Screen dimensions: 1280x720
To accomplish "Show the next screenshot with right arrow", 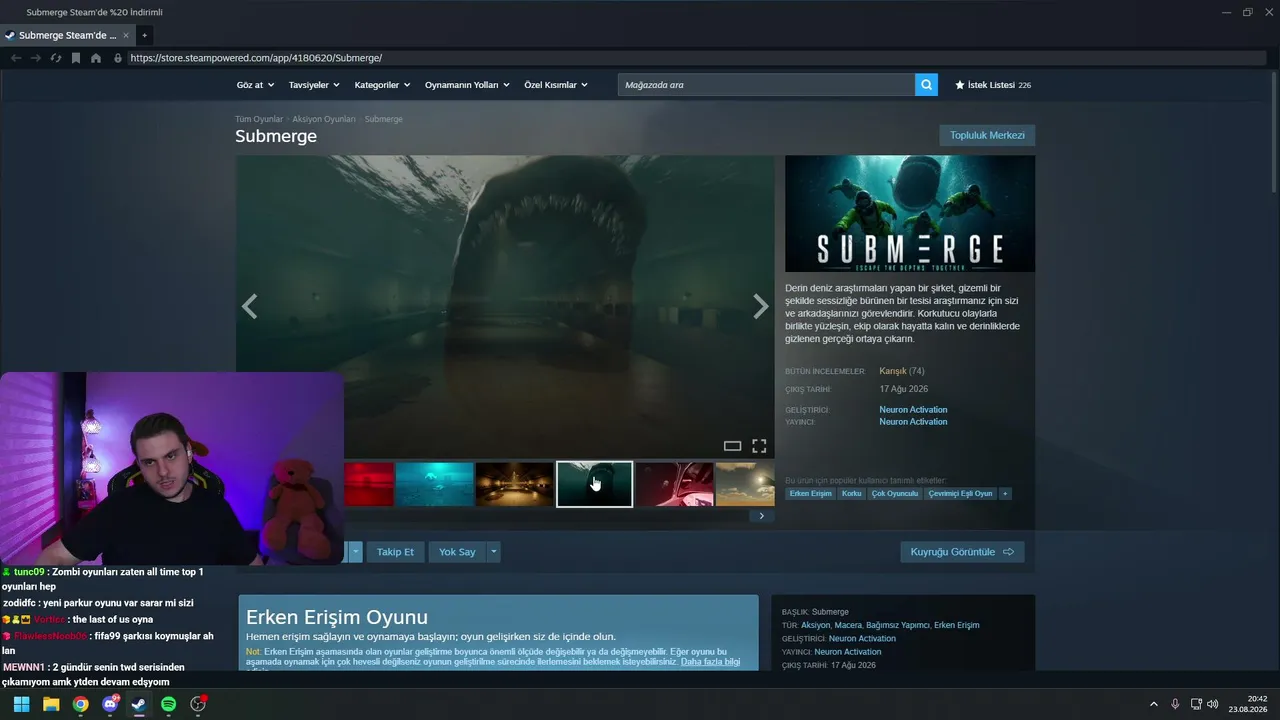I will point(761,306).
